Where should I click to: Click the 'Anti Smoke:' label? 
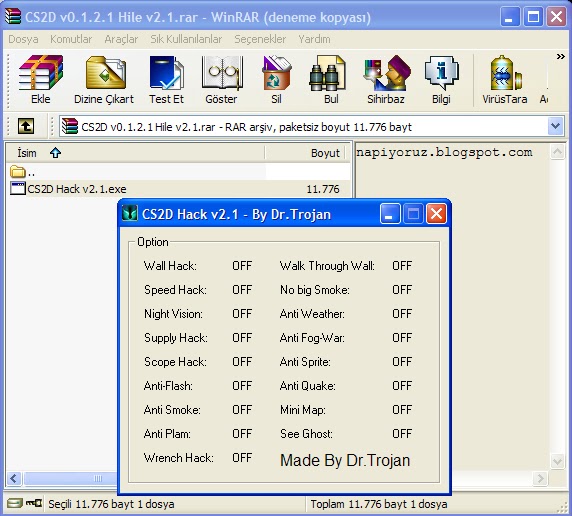click(172, 410)
